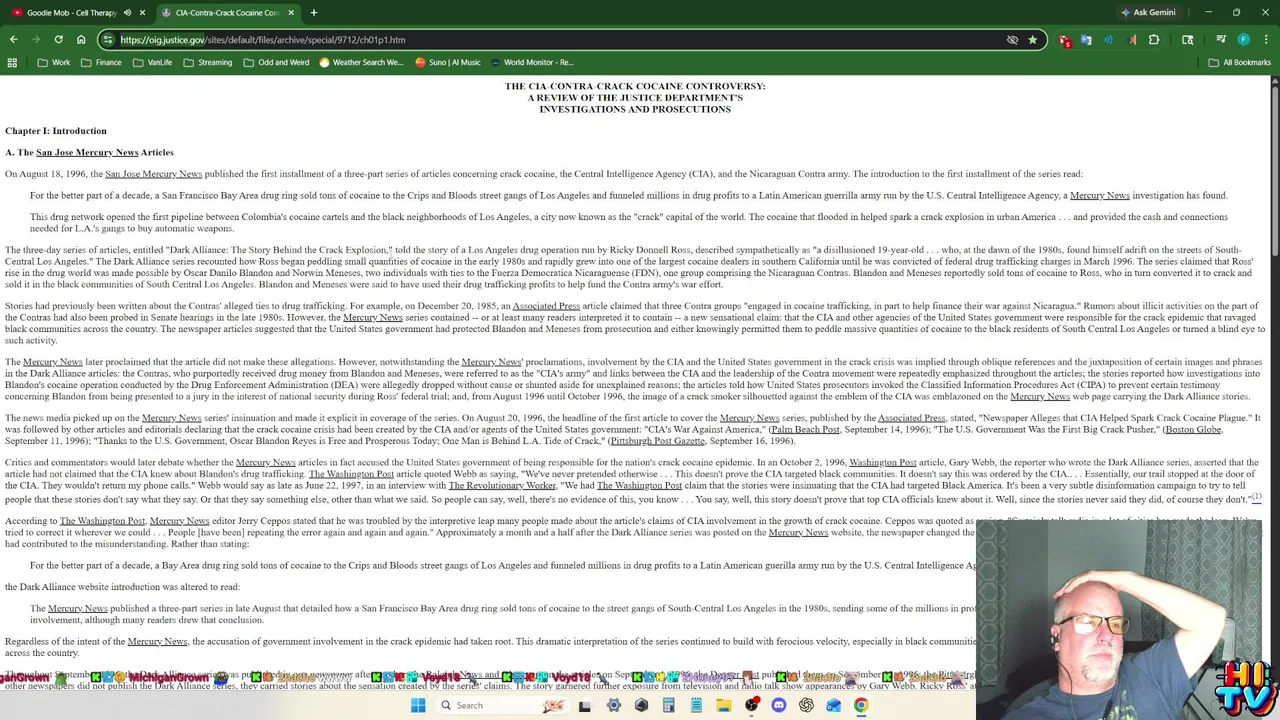Screen dimensions: 1280x720
Task: Open the apps grid in bookmarks bar
Action: (12, 62)
